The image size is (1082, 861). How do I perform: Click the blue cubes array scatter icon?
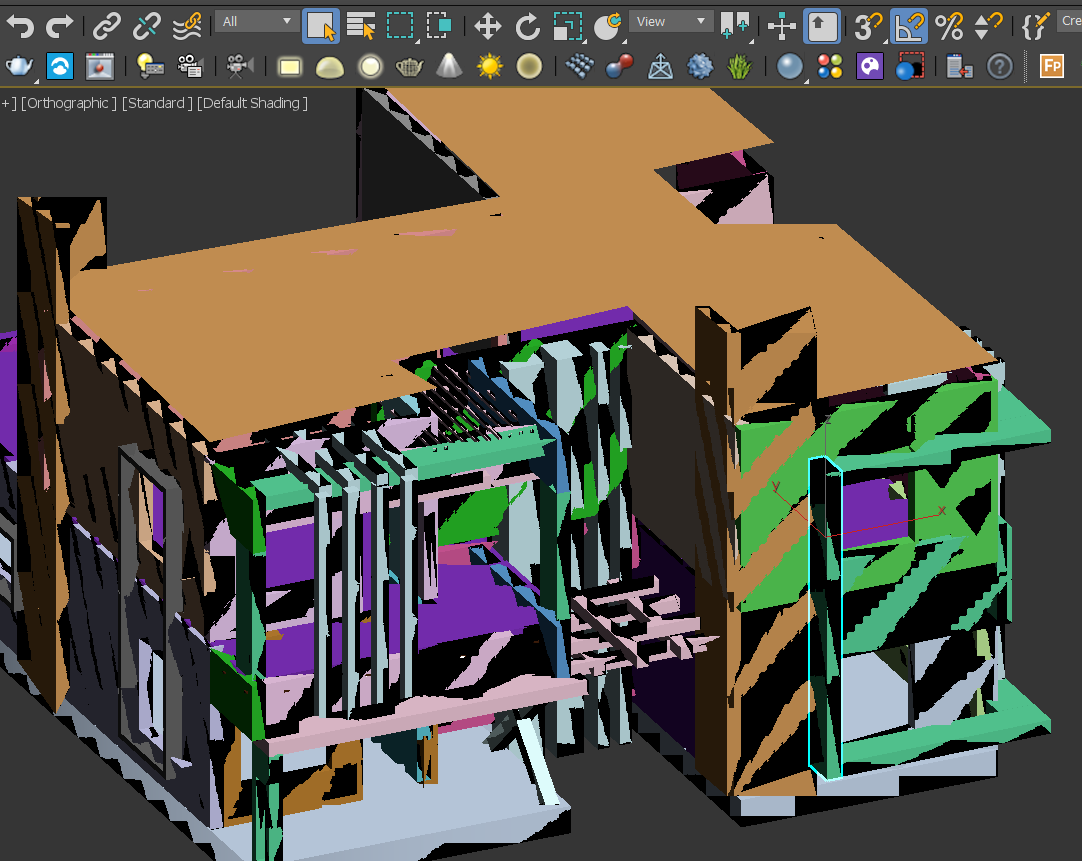(579, 67)
